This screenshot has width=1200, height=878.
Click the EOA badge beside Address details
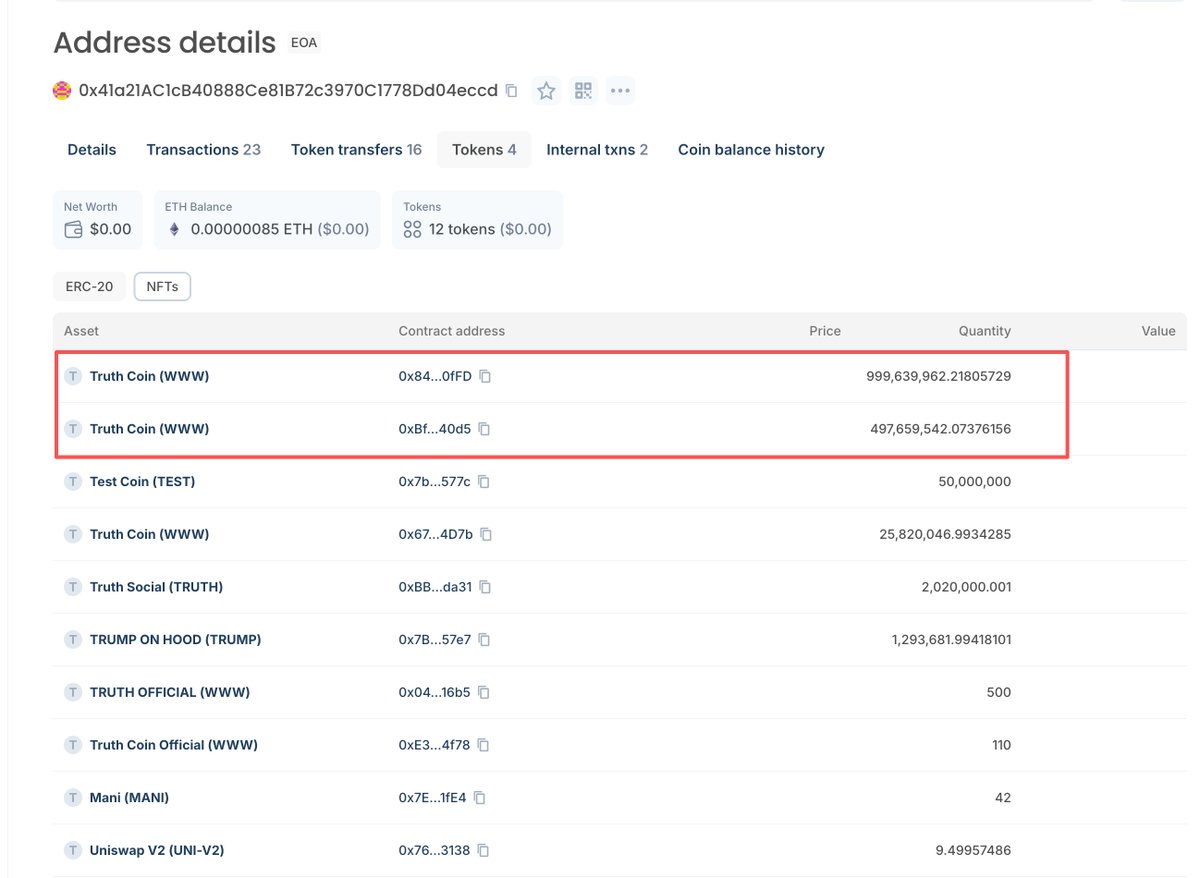[x=304, y=43]
